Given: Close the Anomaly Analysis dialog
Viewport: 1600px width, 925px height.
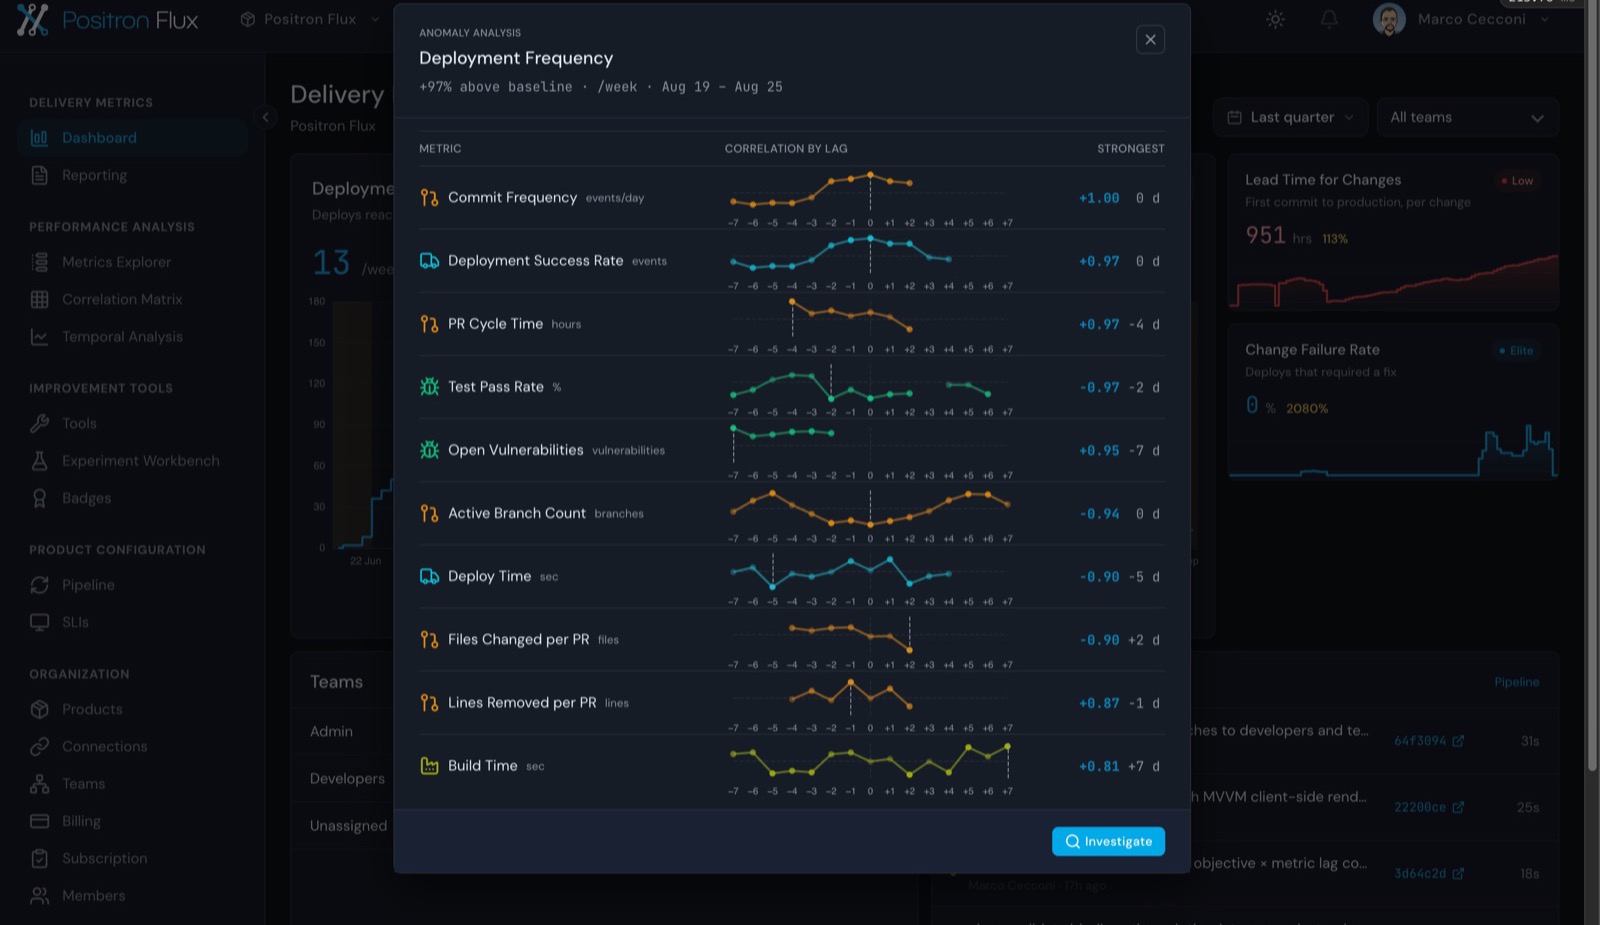Looking at the screenshot, I should (1150, 40).
